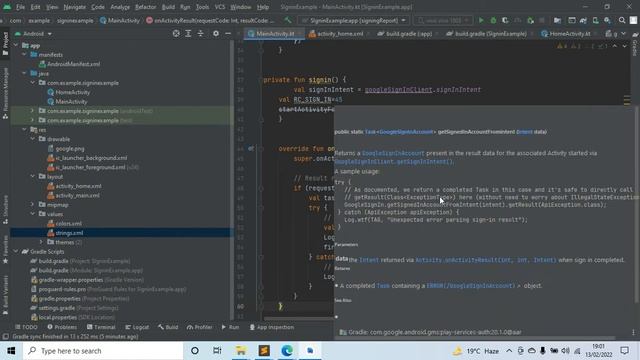Click the GoogleSignInAccount link in documentation popup
Screen dimensions: 640x360
pos(393,153)
